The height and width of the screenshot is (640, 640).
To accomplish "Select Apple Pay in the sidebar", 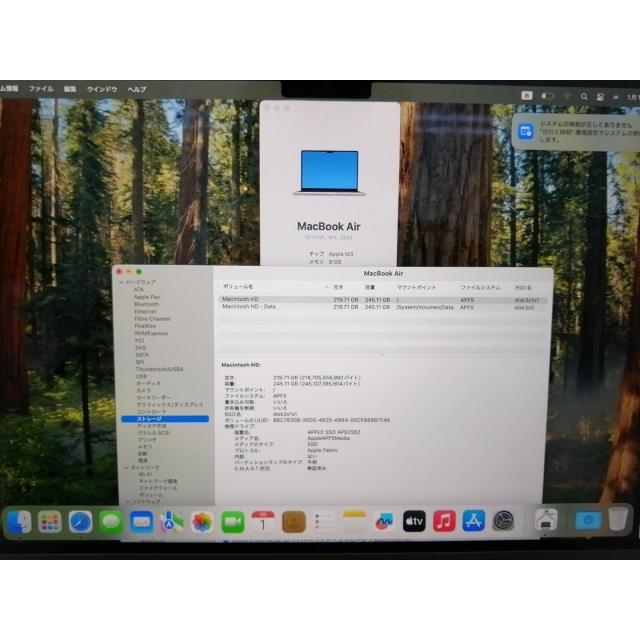I will click(x=147, y=297).
